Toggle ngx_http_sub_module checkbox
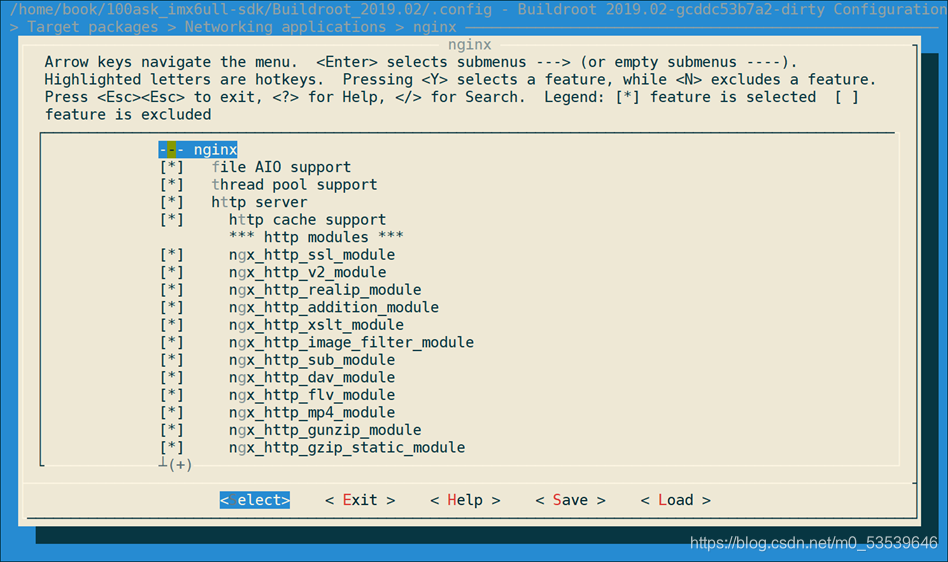The height and width of the screenshot is (562, 948). [172, 360]
